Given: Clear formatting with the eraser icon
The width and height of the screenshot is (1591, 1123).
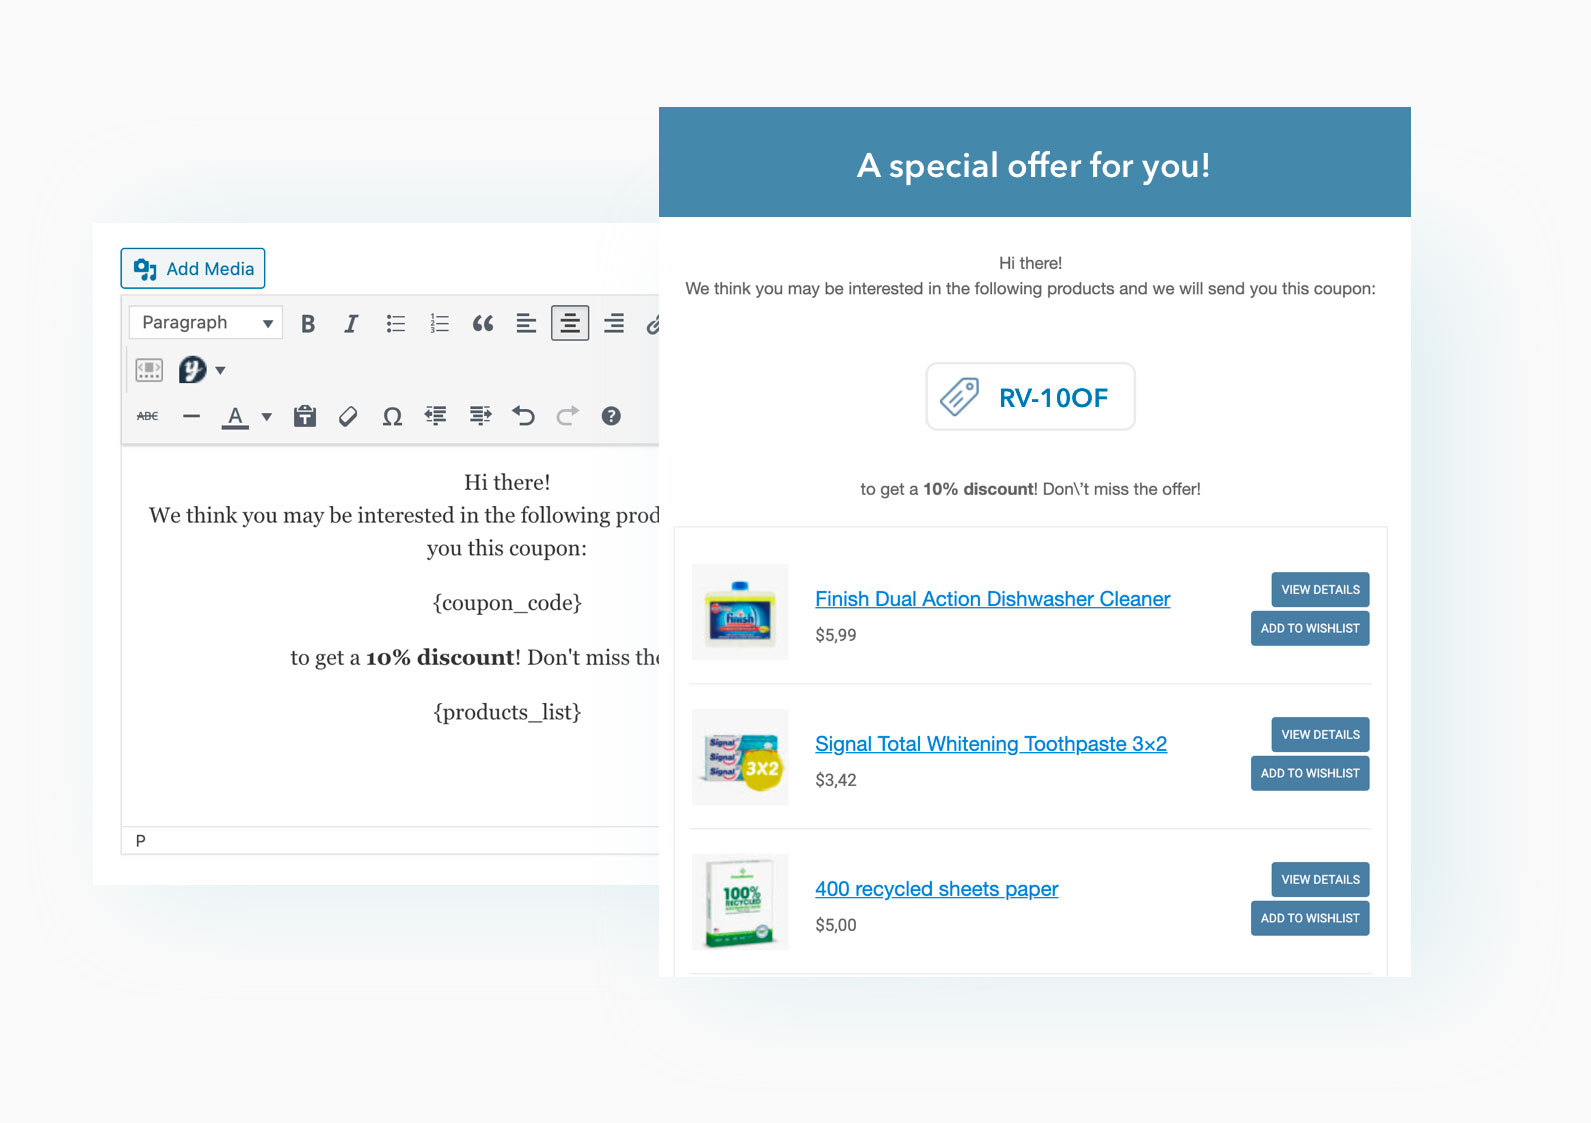Looking at the screenshot, I should point(348,417).
